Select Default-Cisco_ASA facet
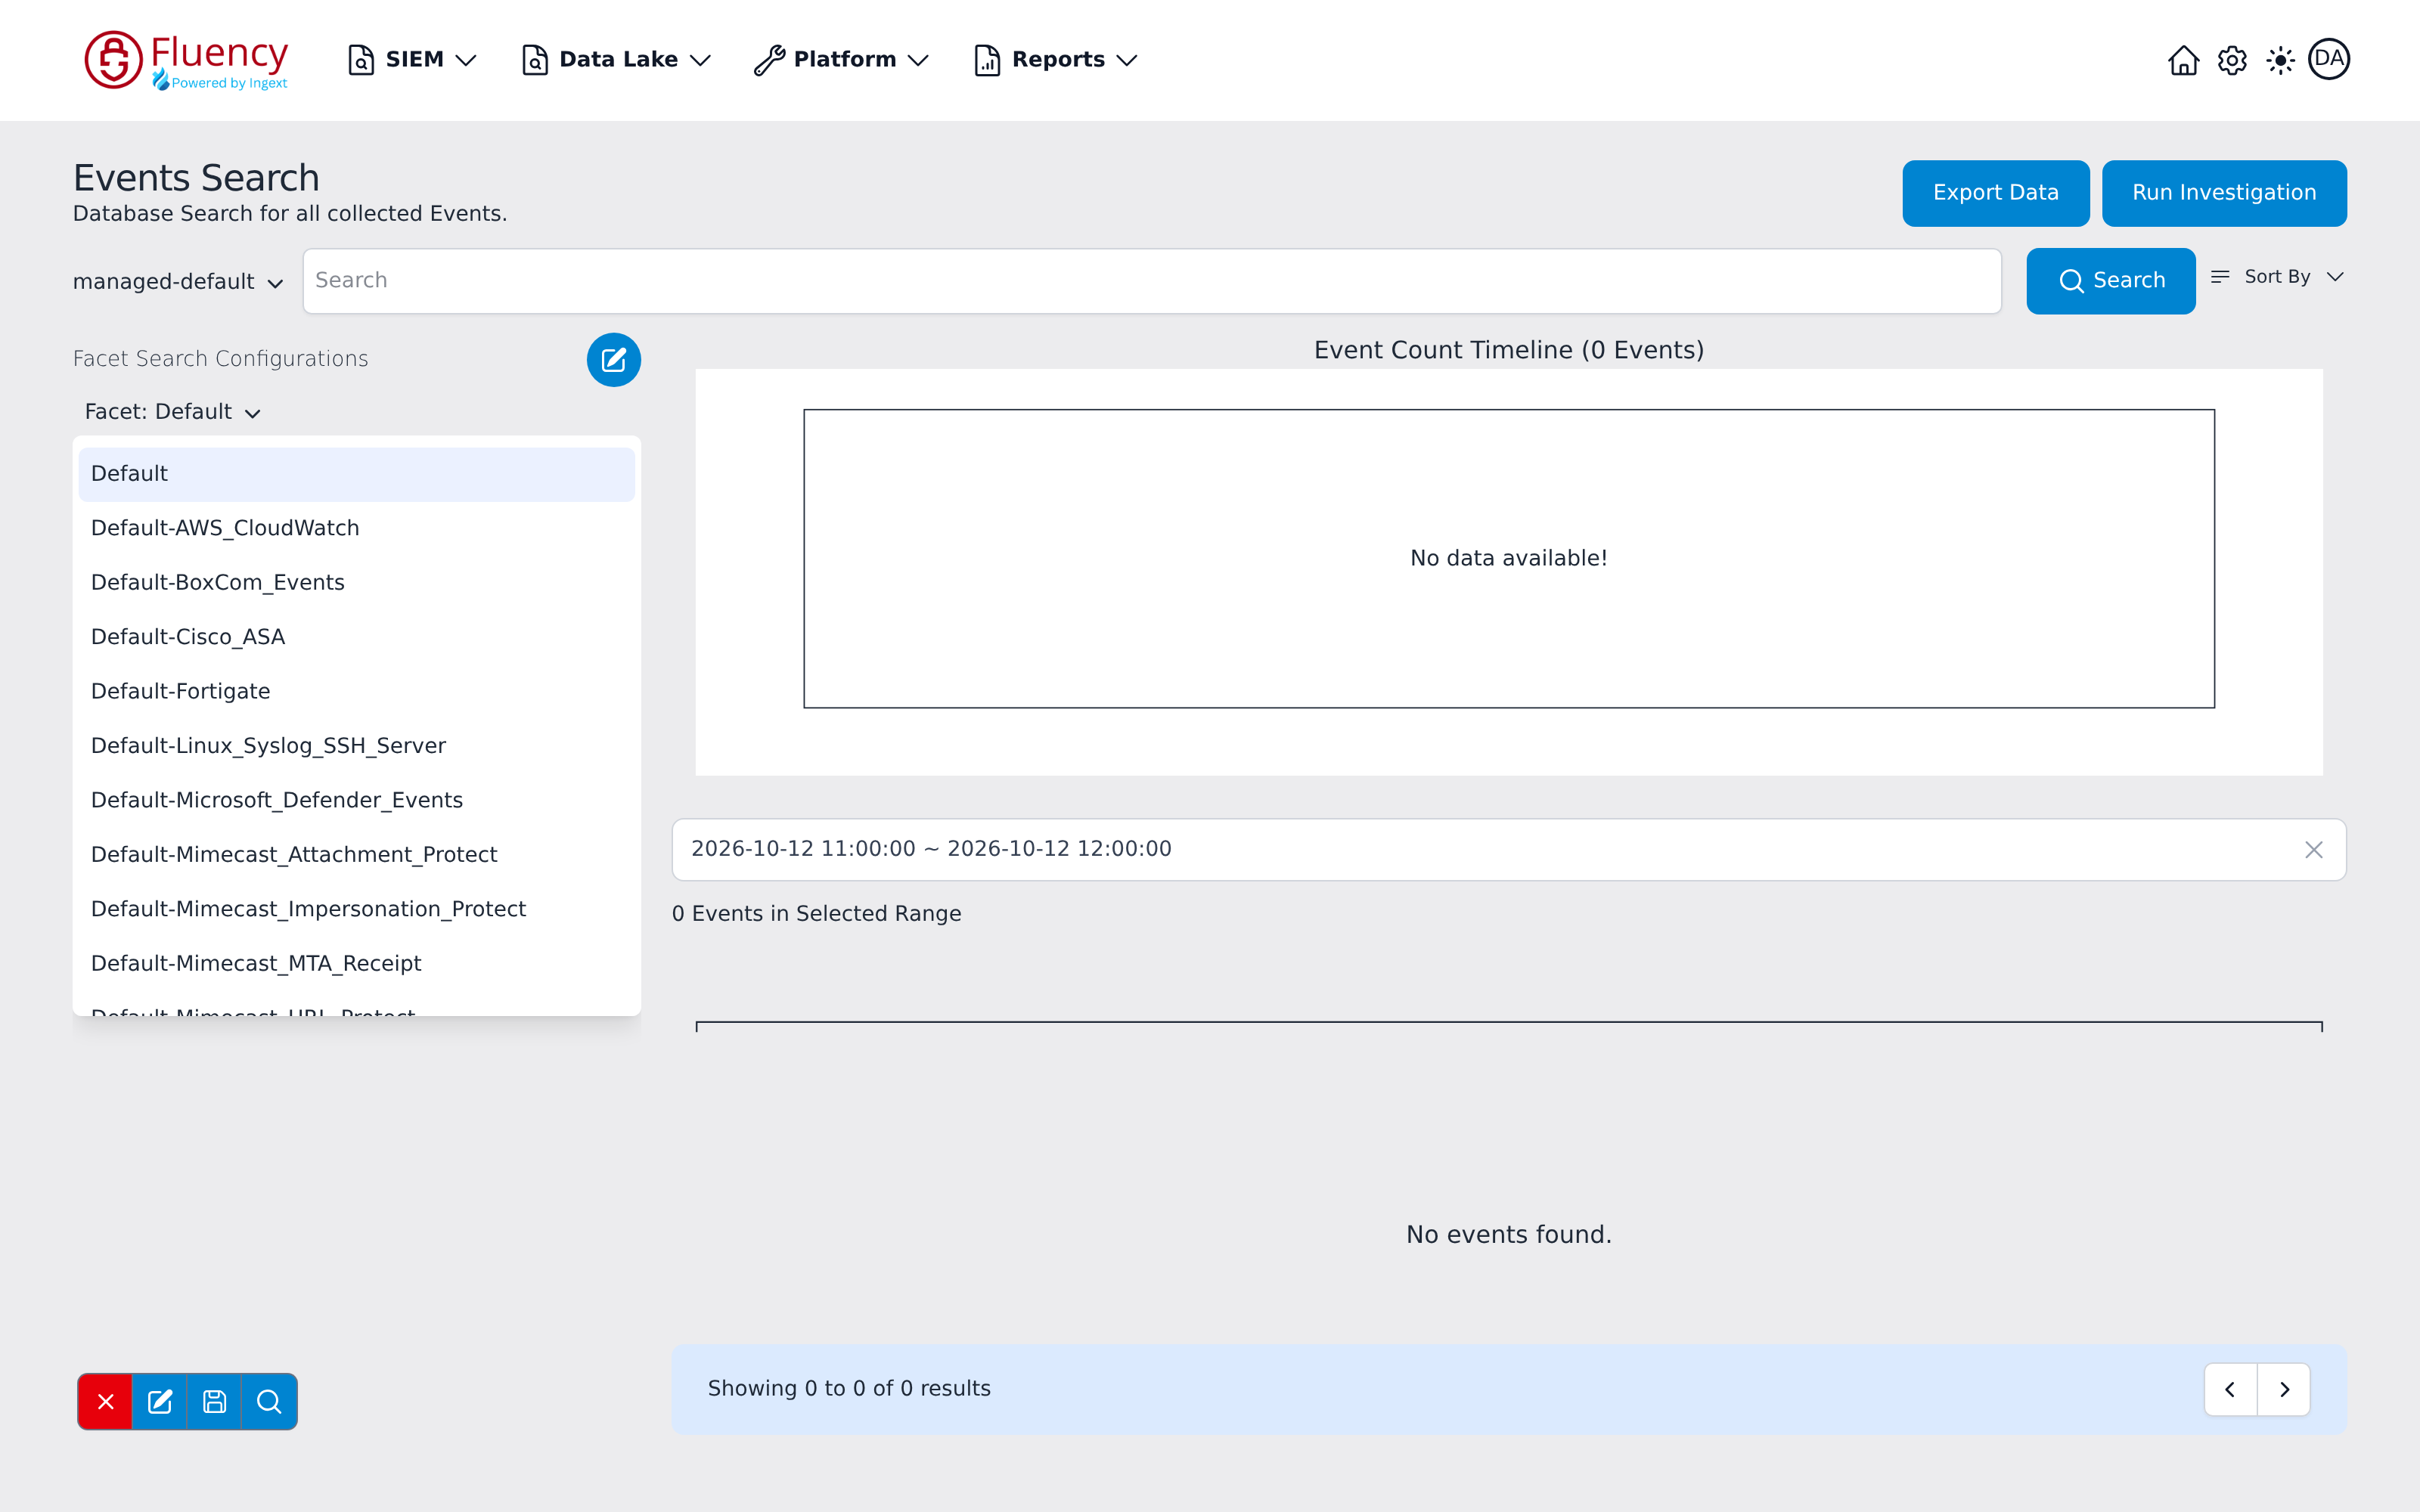This screenshot has height=1512, width=2420. (356, 637)
